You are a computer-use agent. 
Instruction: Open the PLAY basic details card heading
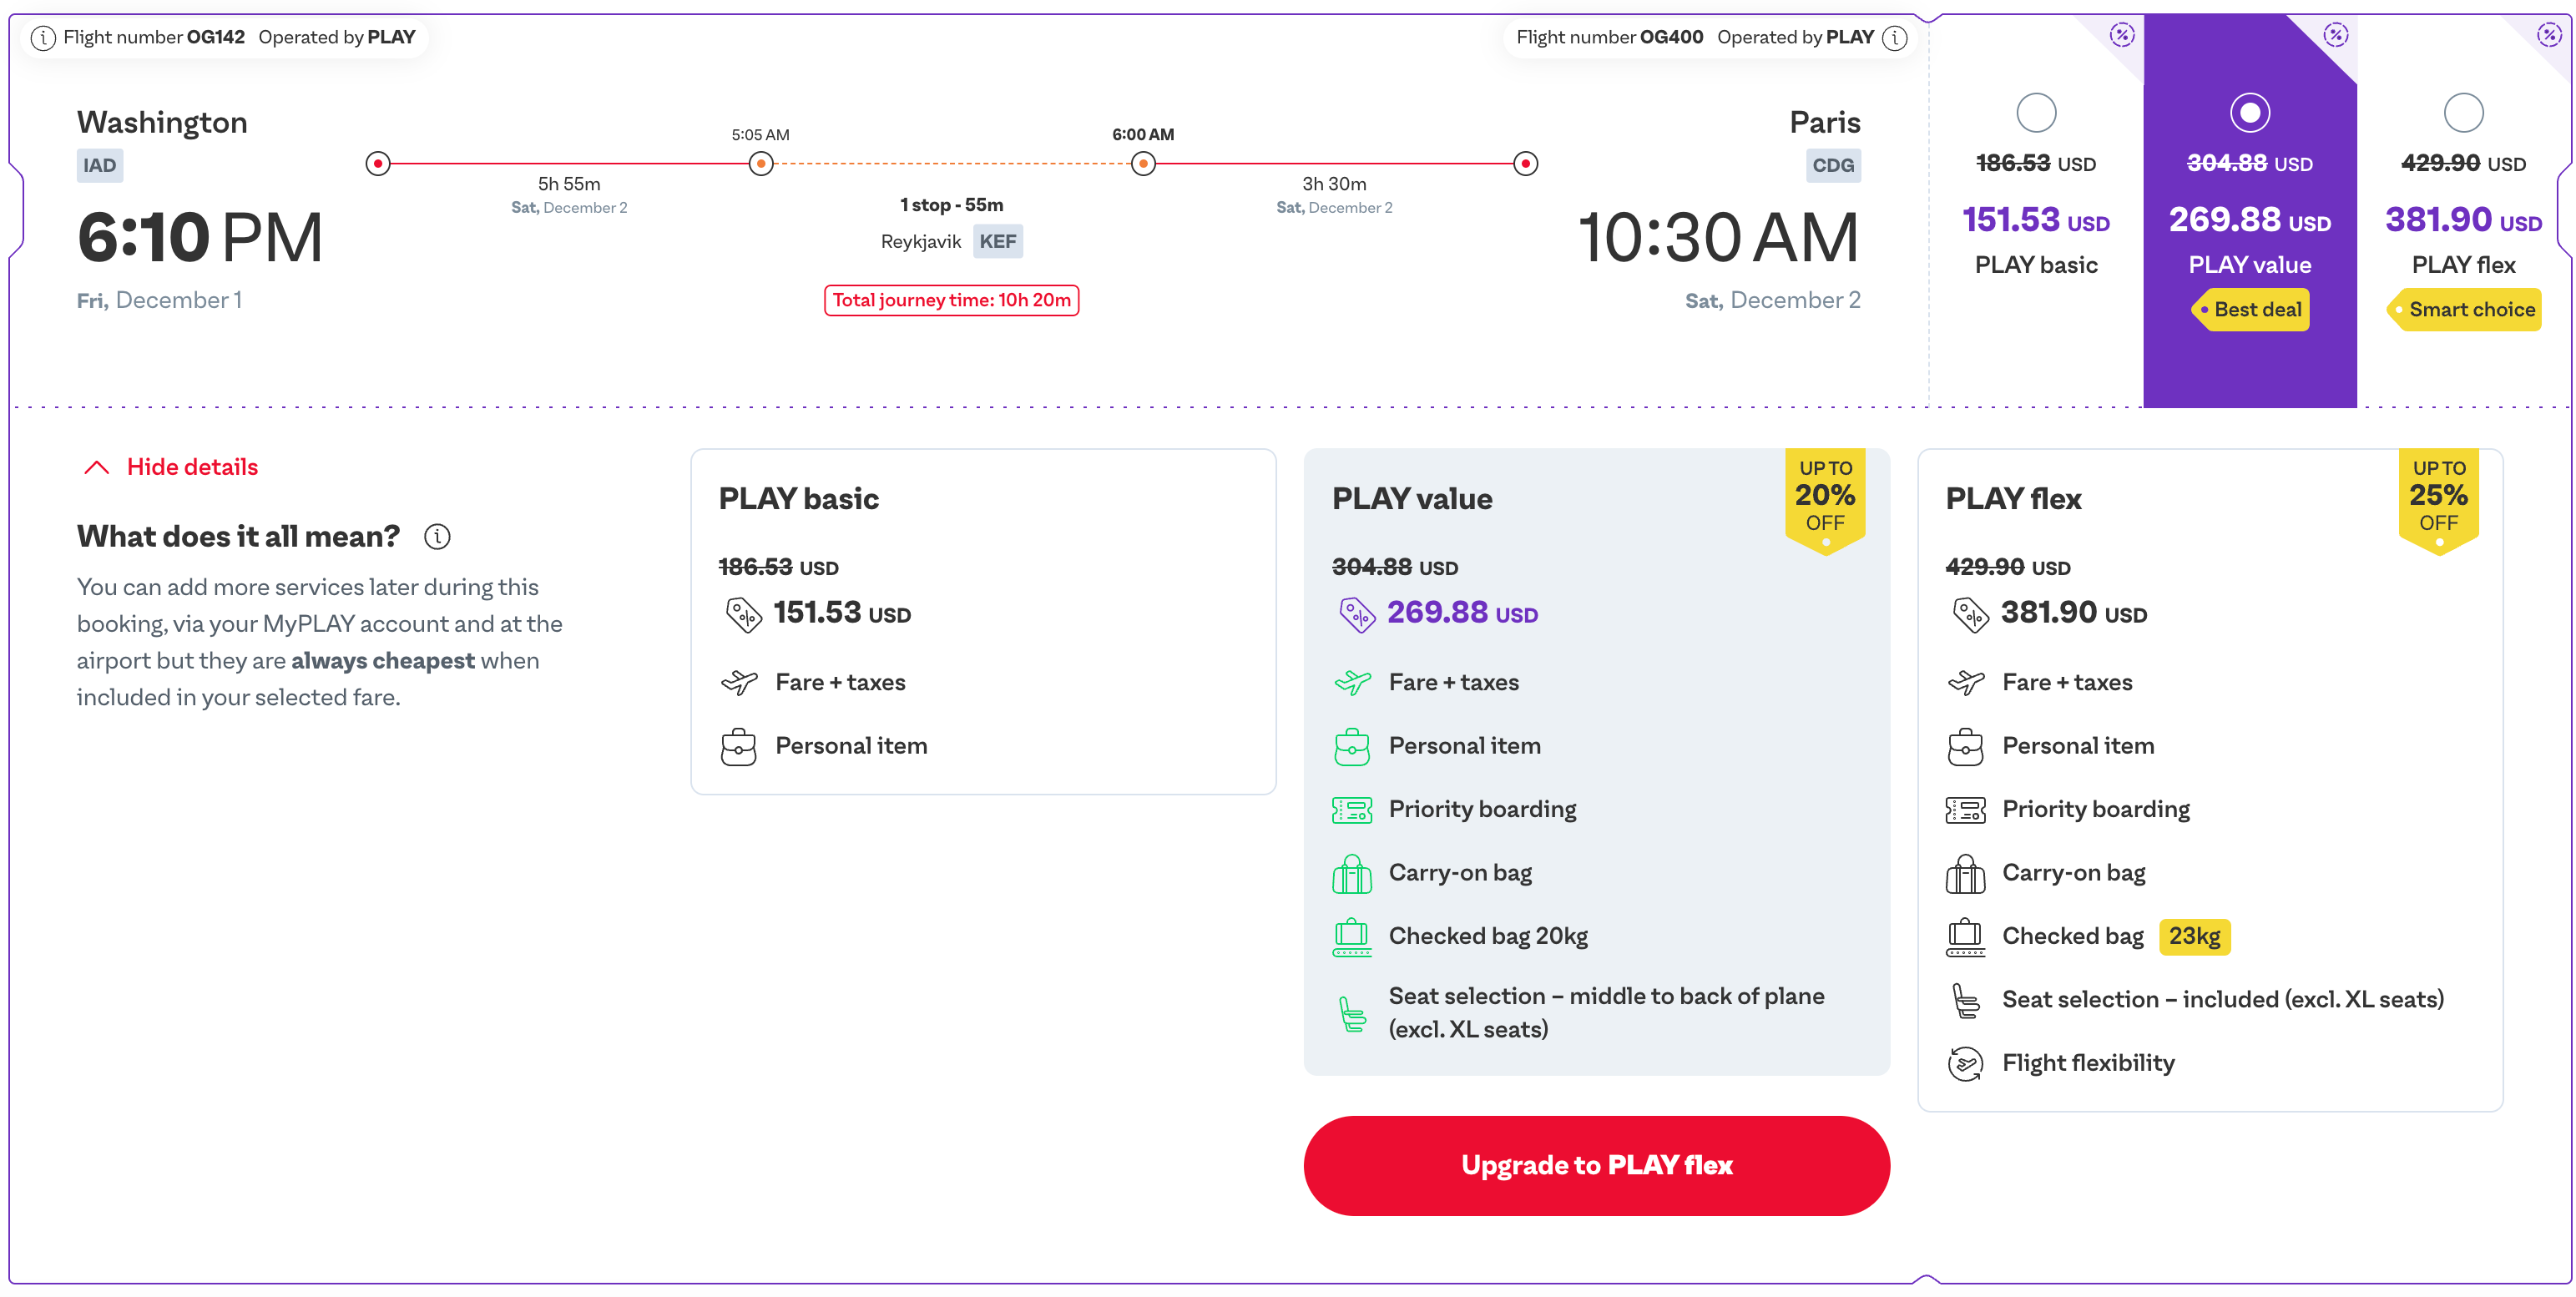(x=798, y=499)
